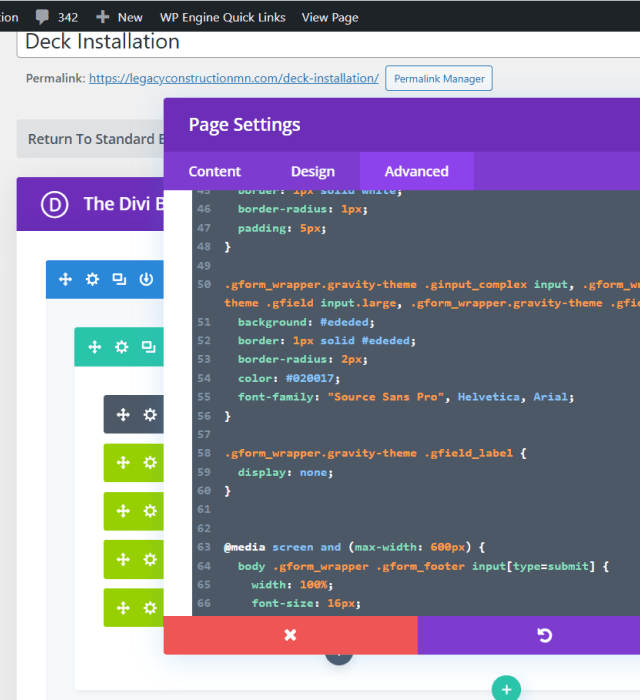This screenshot has height=700, width=640.
Task: Open settings gear on third green module
Action: 150,559
